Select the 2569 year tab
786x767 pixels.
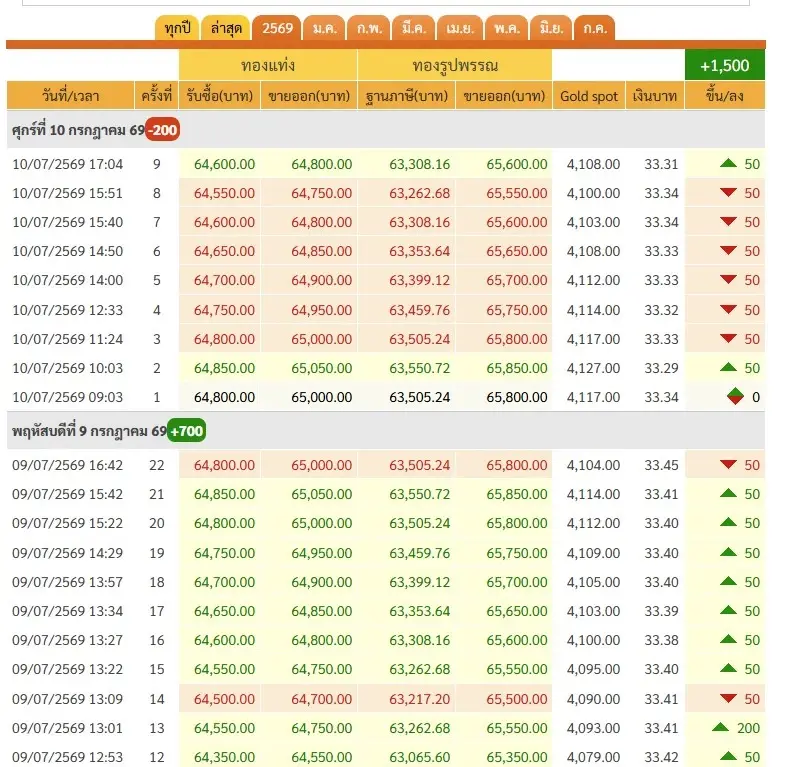click(x=277, y=29)
